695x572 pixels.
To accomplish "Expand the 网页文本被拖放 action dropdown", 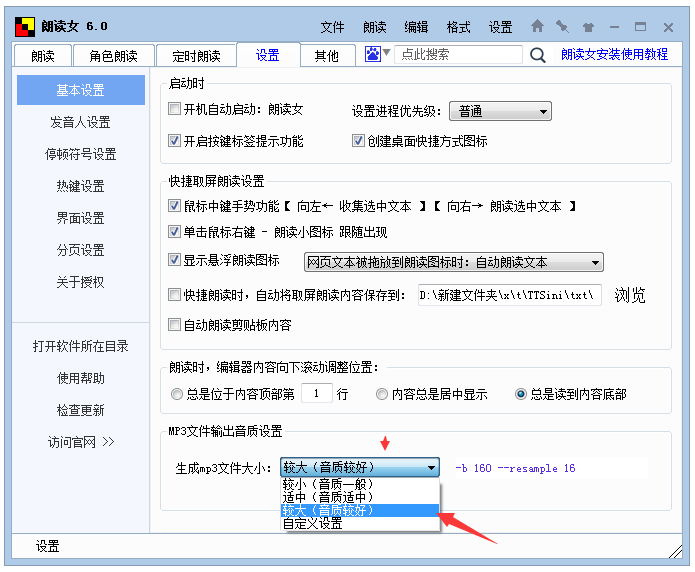I will (x=453, y=262).
